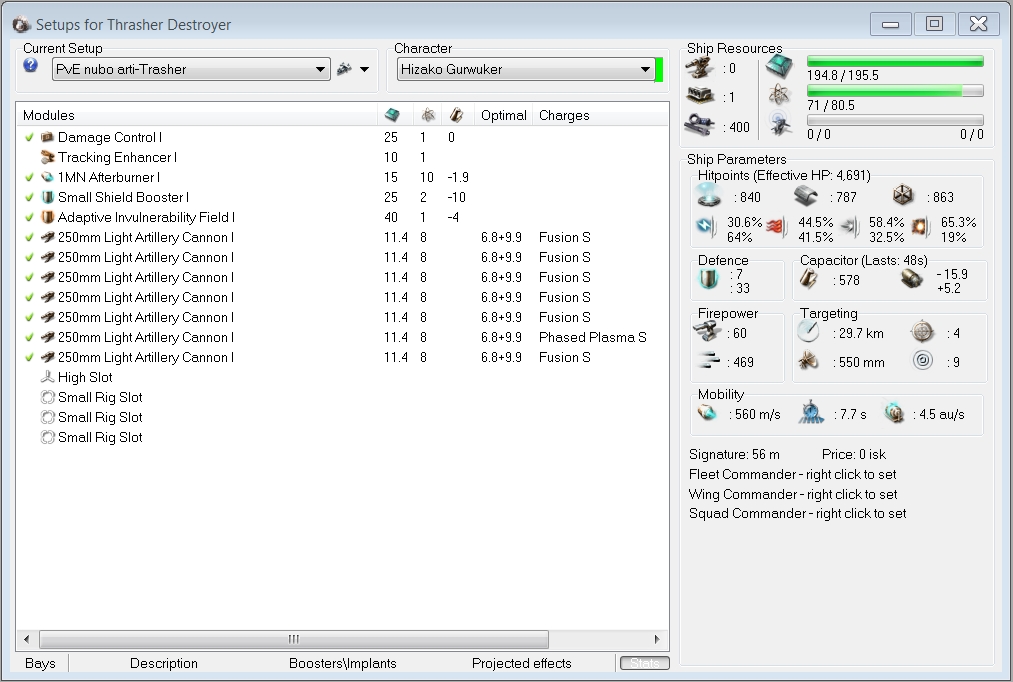Click the ship icon beside setup dropdown
Viewport: 1013px width, 682px height.
(344, 68)
